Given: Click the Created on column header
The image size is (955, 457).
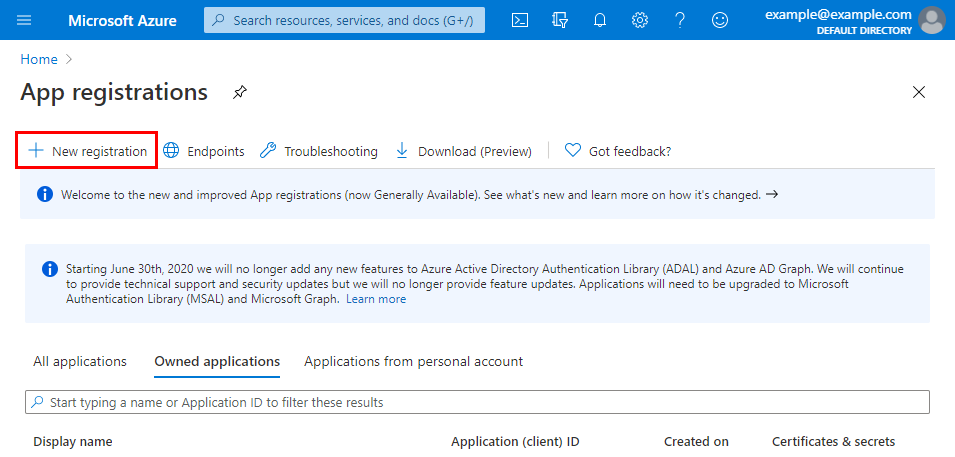Looking at the screenshot, I should pos(696,442).
